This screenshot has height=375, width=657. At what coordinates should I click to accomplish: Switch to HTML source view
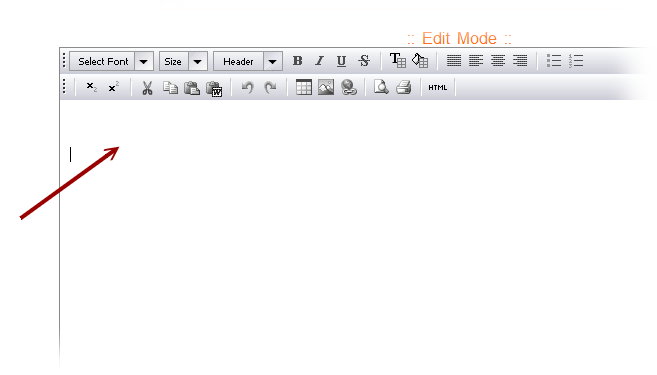point(437,88)
